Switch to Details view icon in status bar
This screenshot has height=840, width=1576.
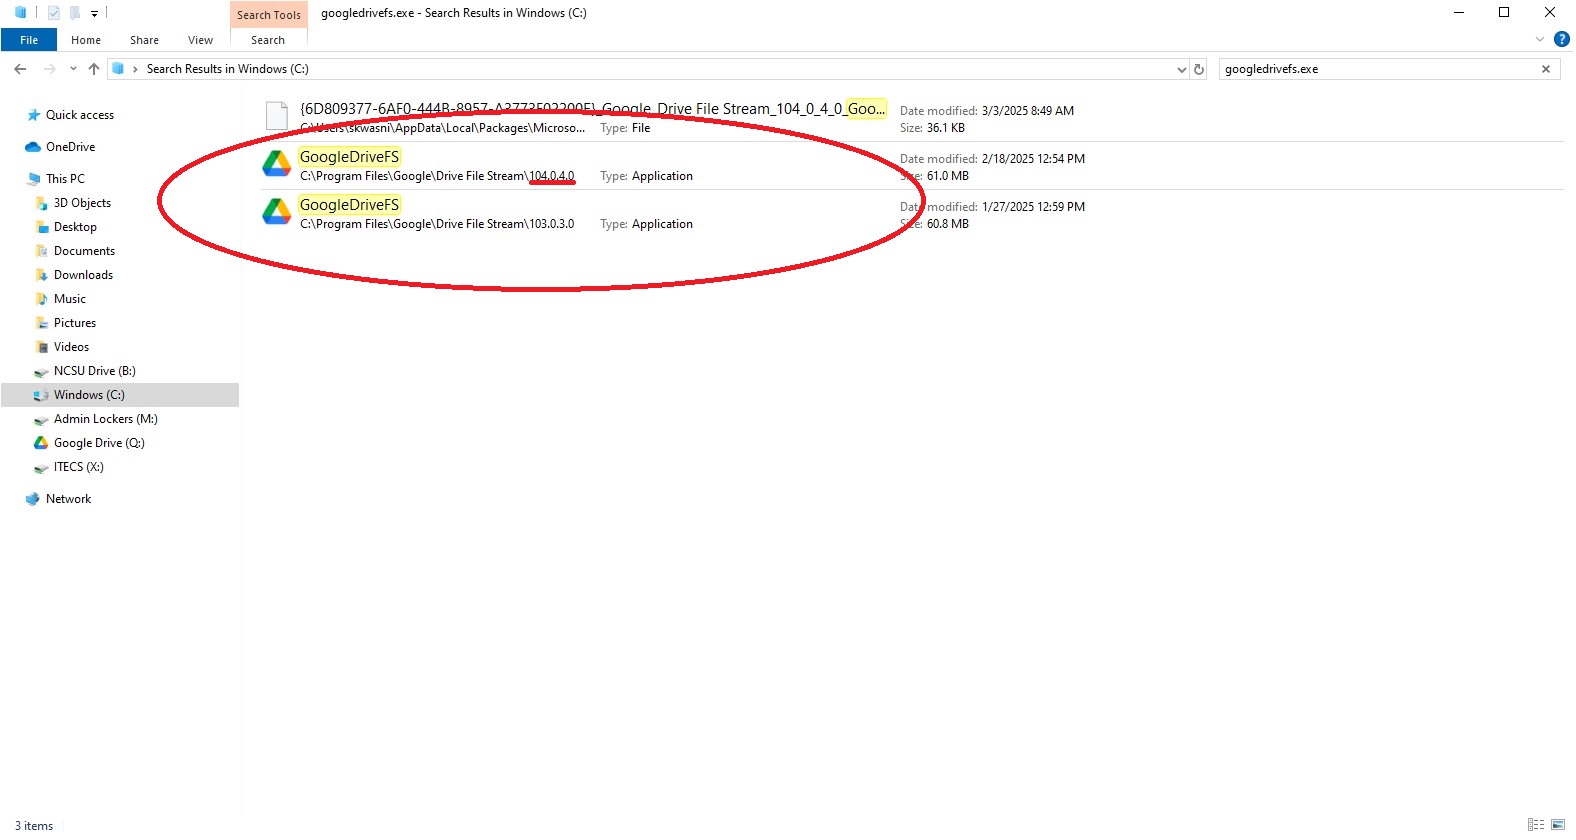[x=1536, y=825]
